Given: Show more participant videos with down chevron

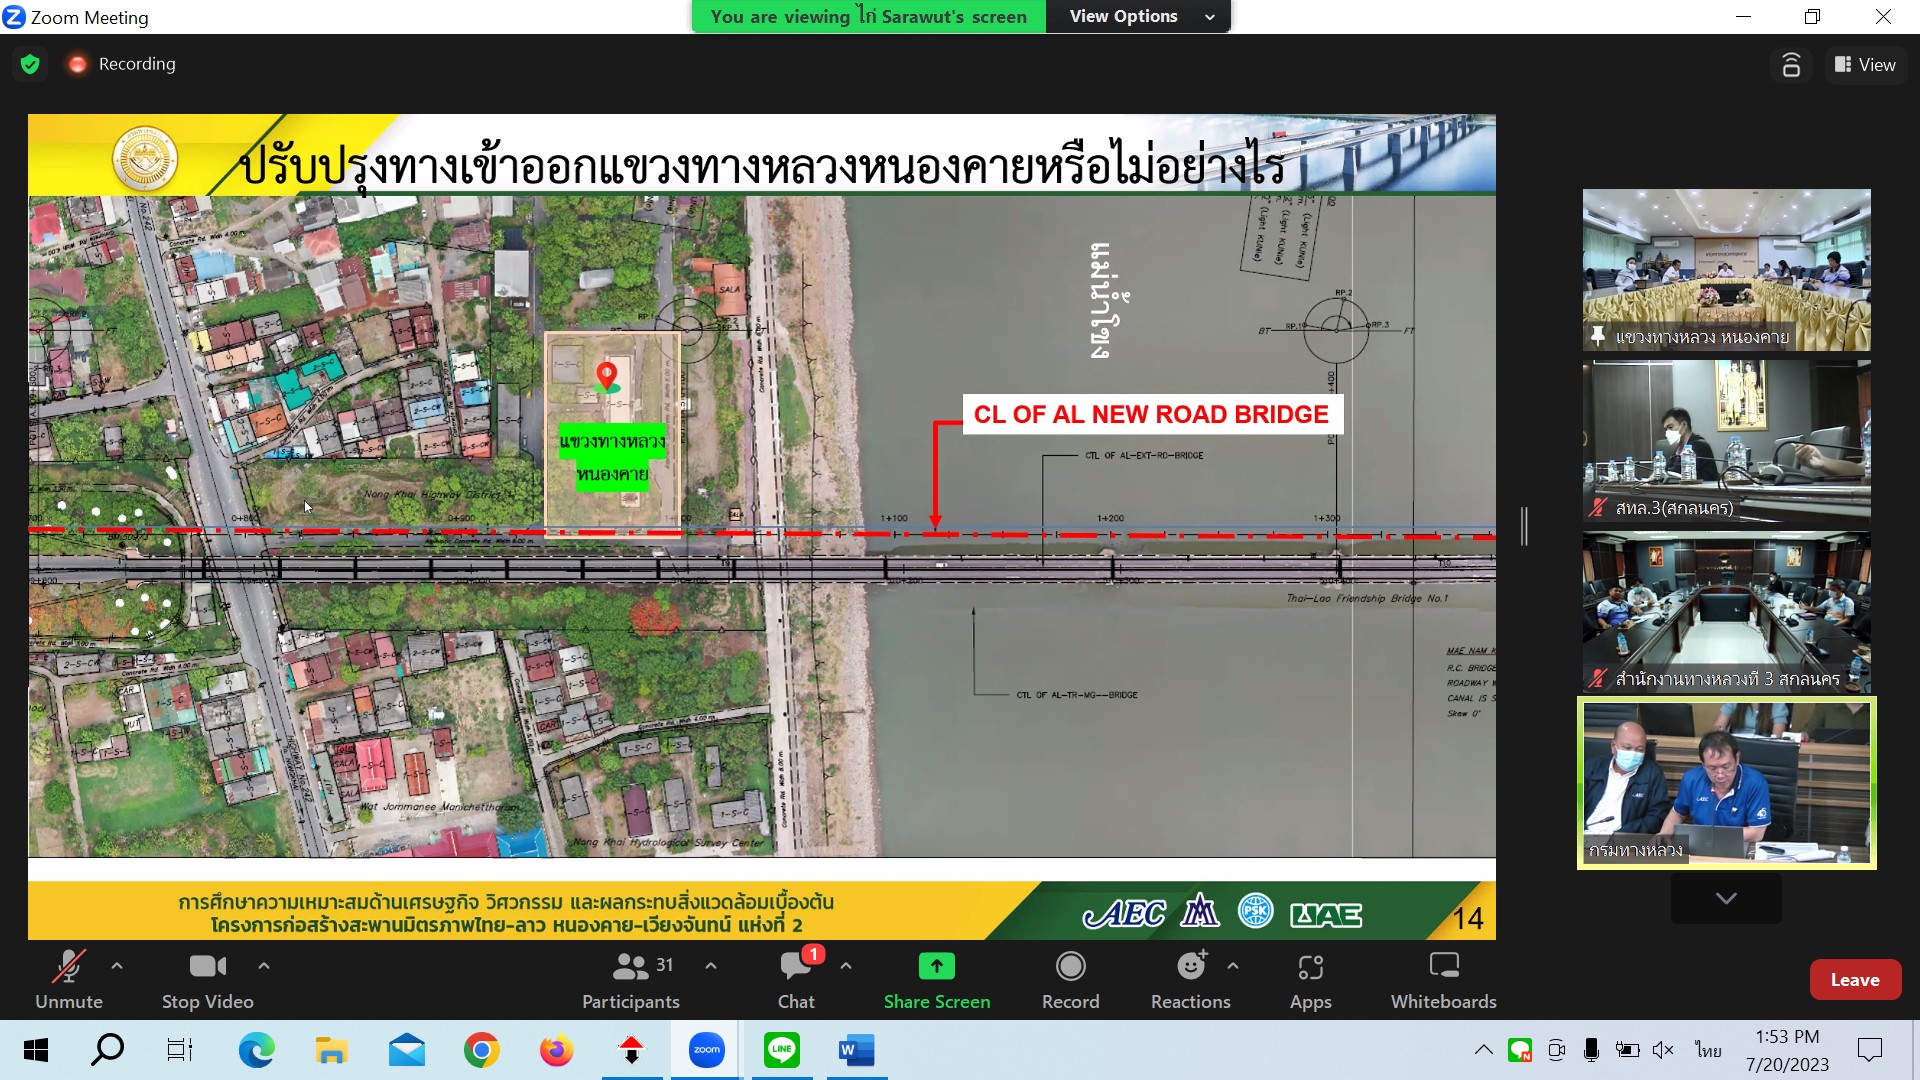Looking at the screenshot, I should pos(1725,898).
